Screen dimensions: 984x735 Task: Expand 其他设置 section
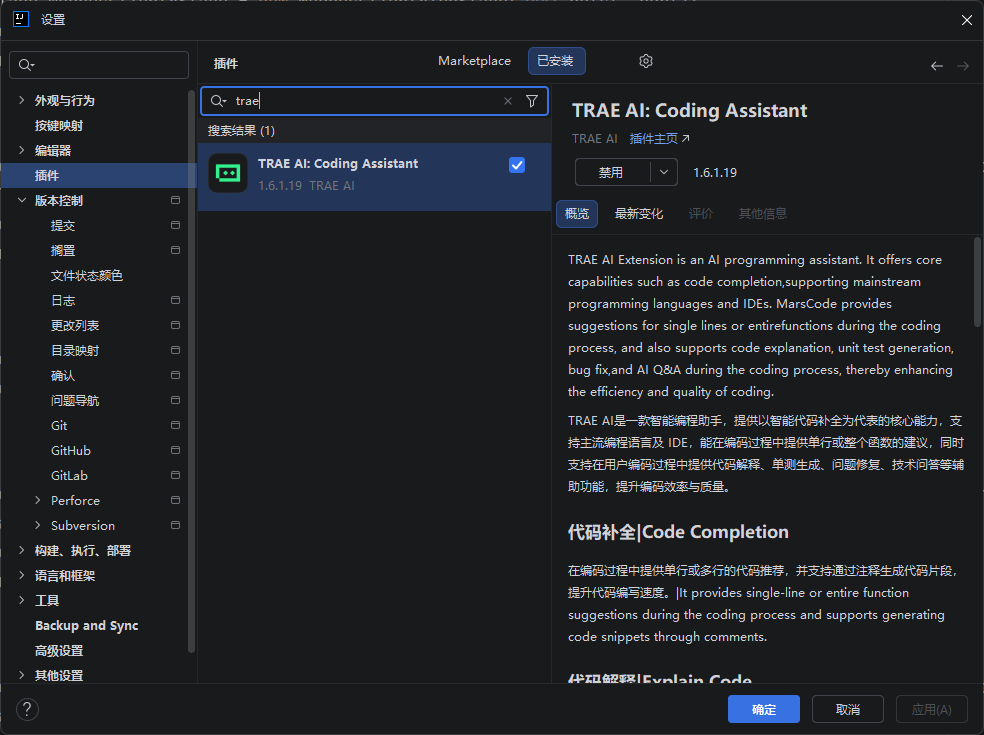tap(22, 675)
